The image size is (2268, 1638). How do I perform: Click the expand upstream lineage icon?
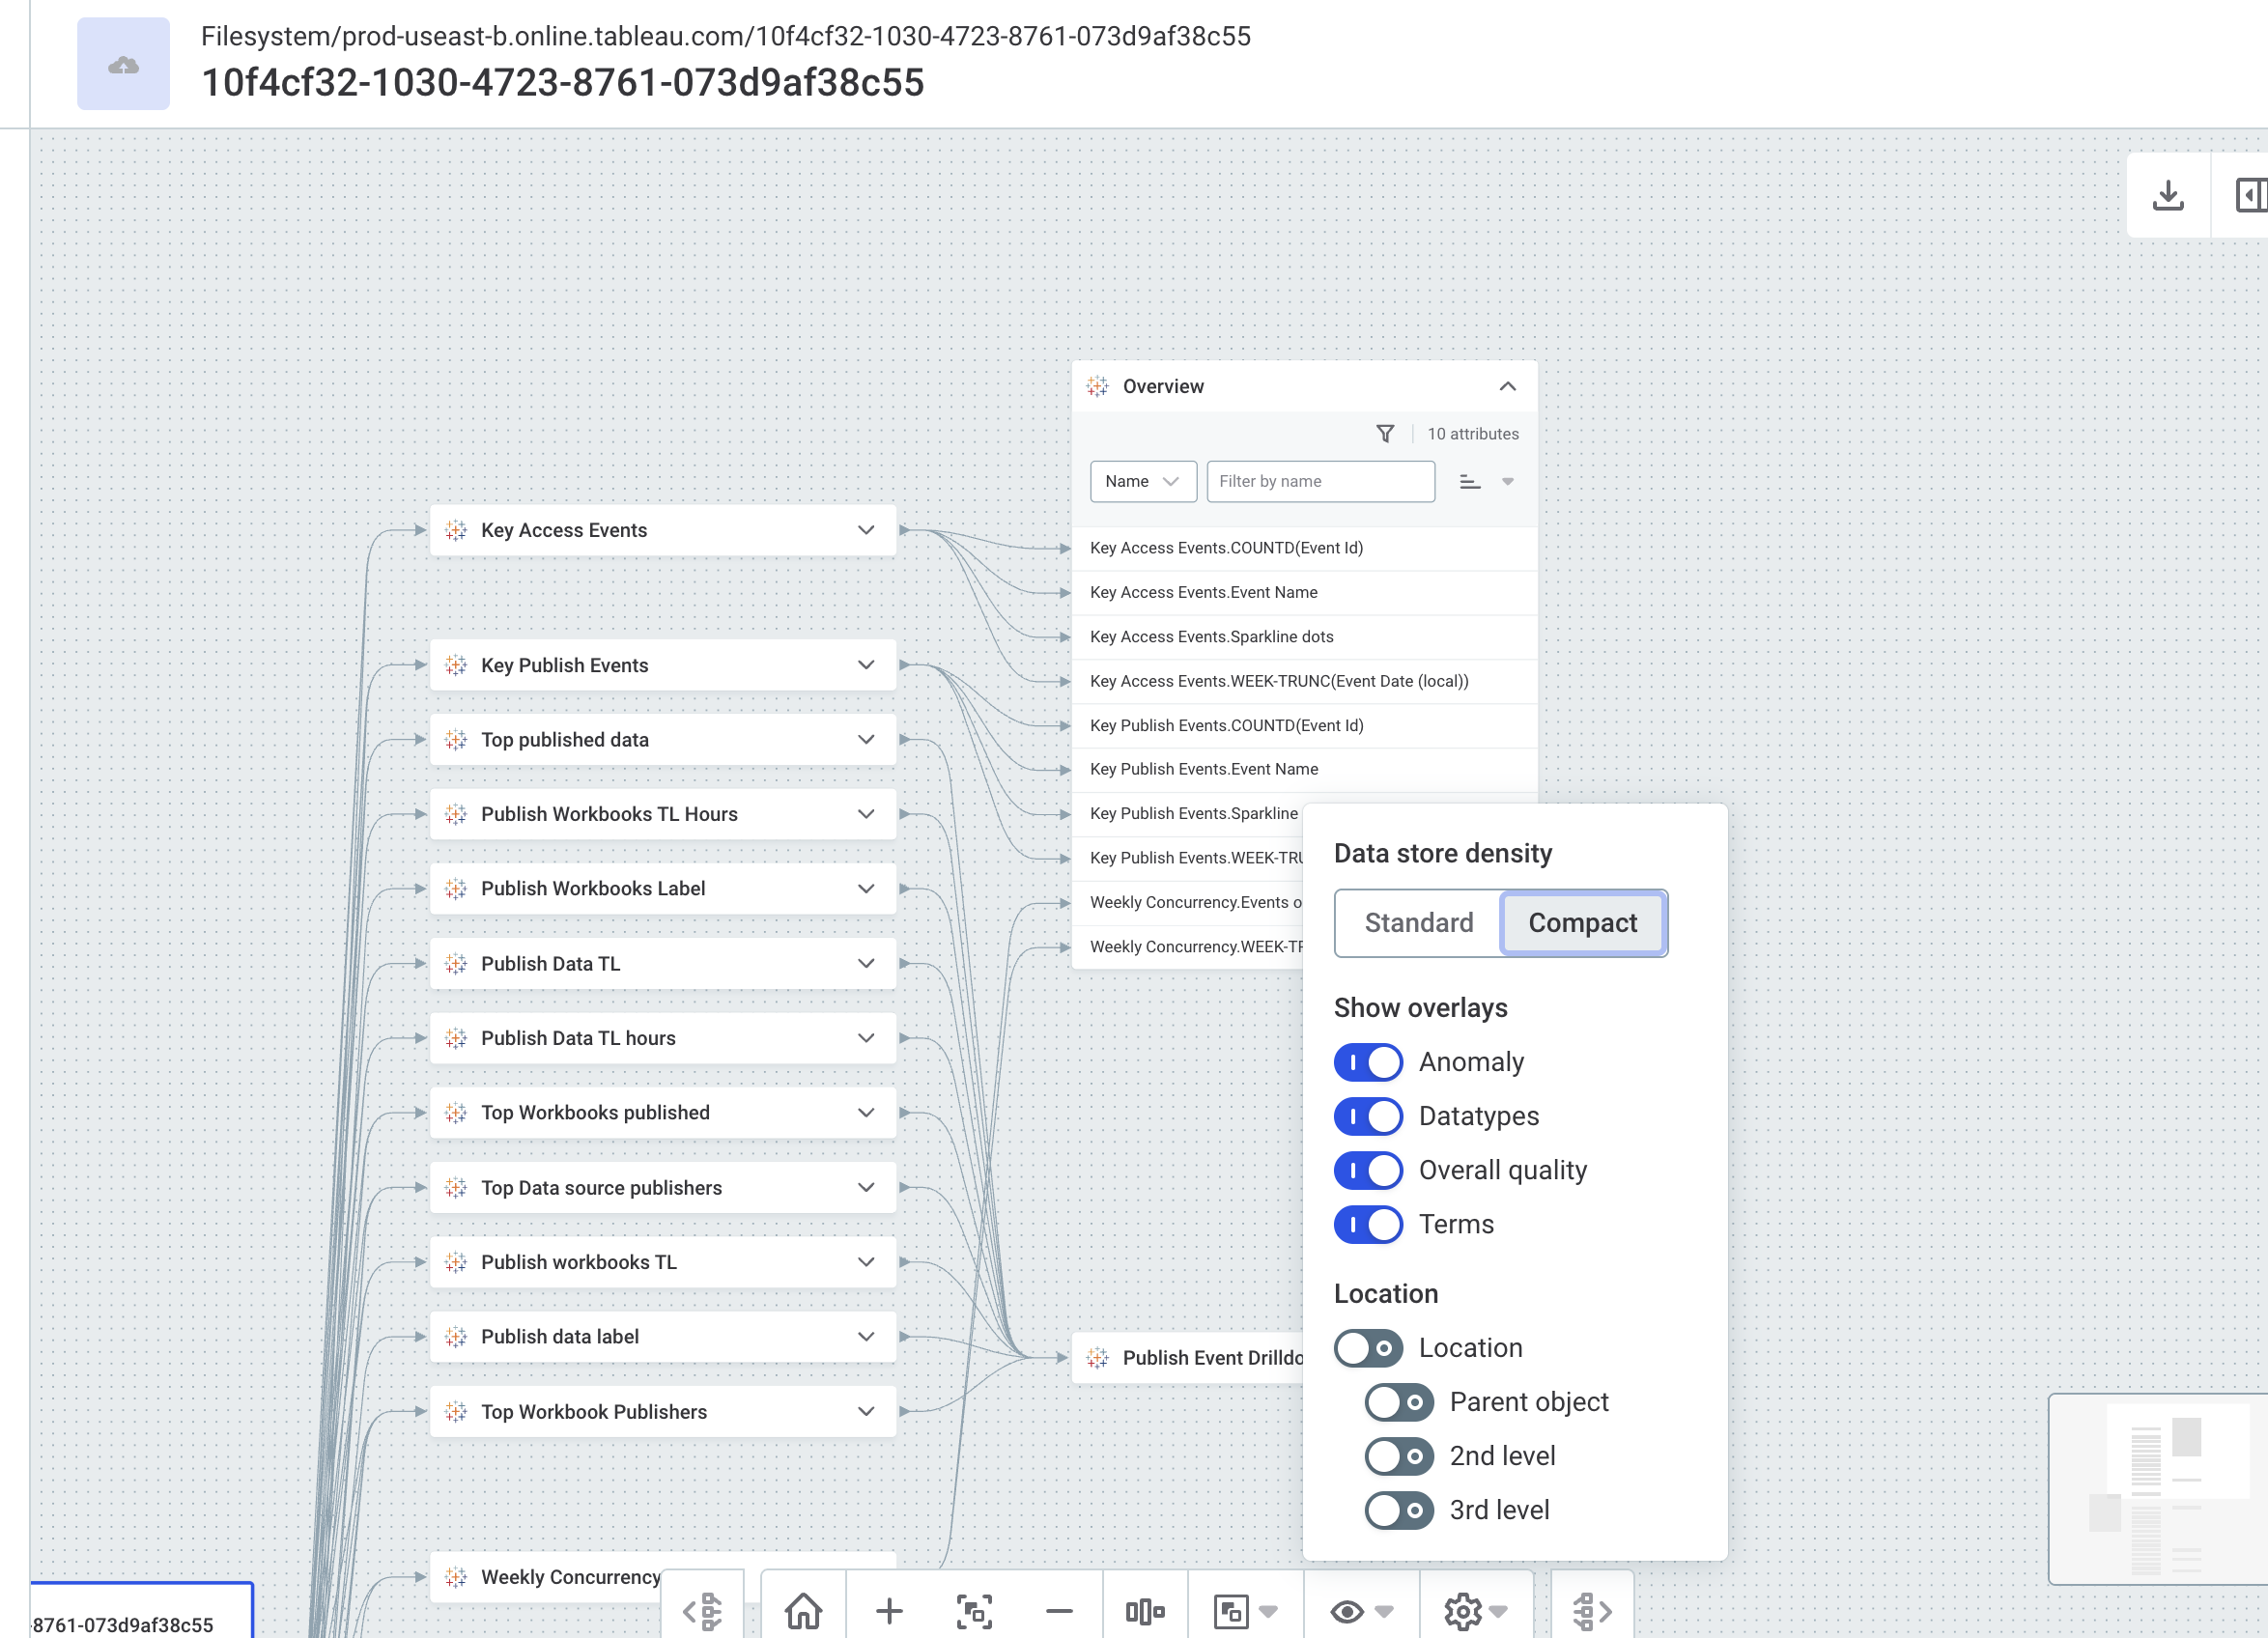tap(703, 1611)
